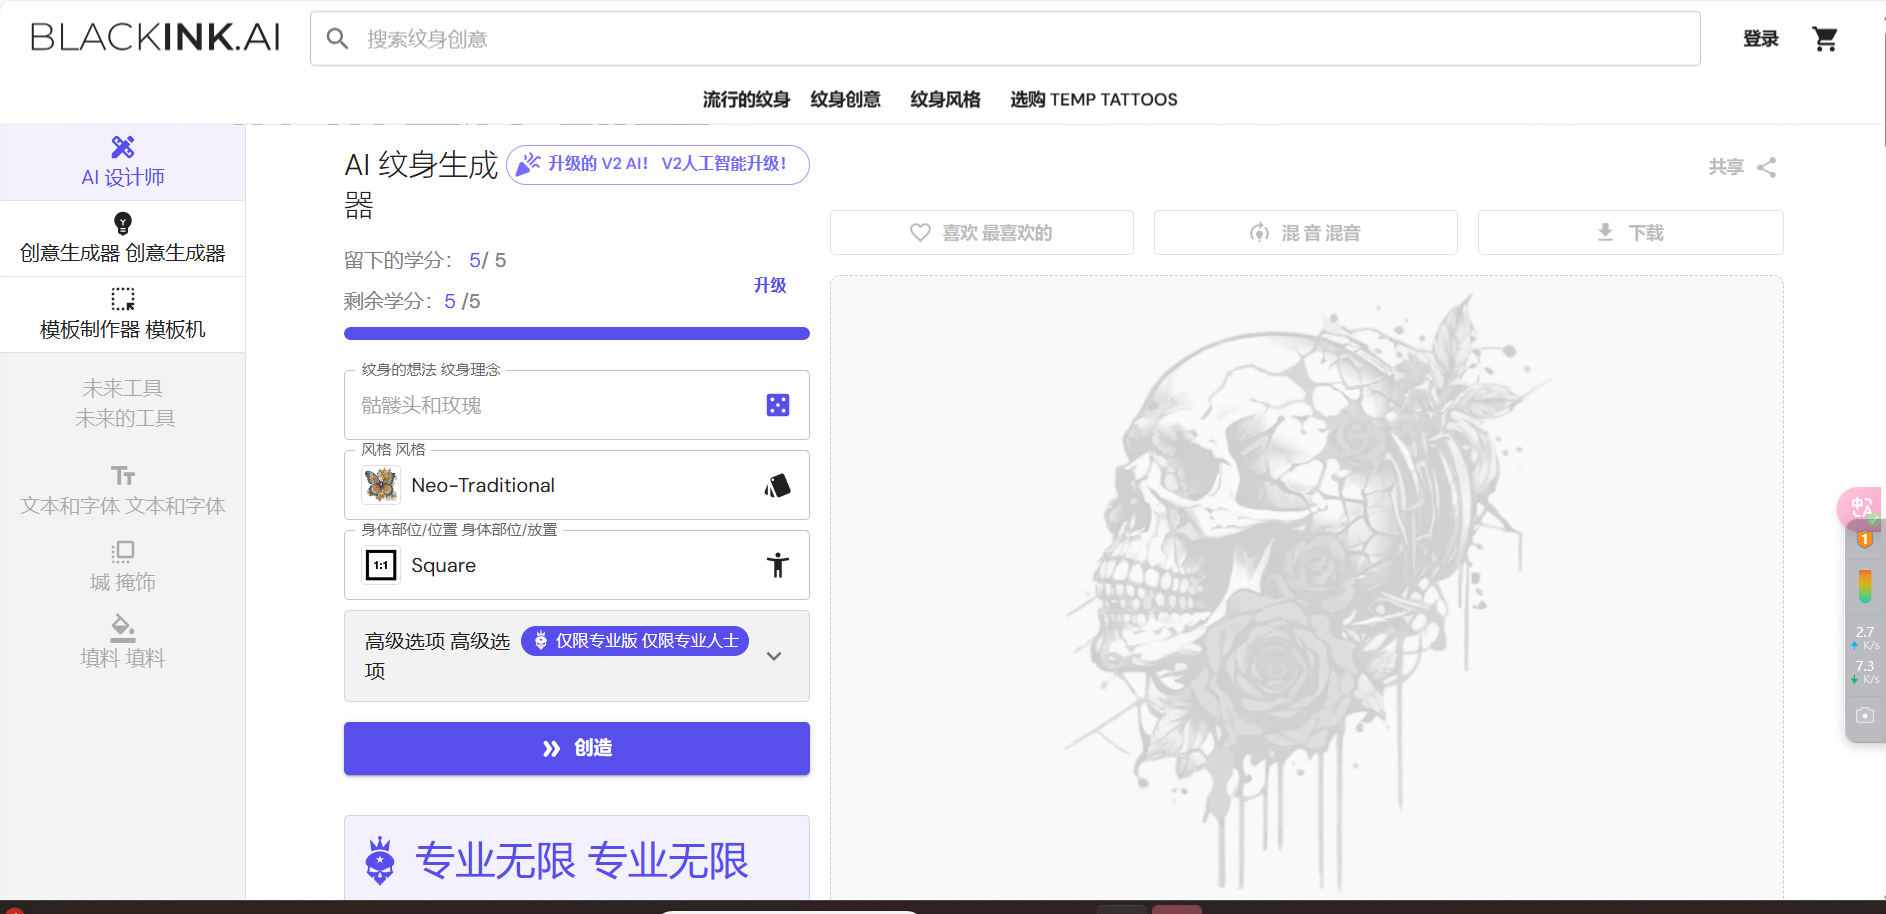Screen dimensions: 1886x914
Task: Open the 创意生成器 lightbulb icon
Action: pyautogui.click(x=122, y=222)
